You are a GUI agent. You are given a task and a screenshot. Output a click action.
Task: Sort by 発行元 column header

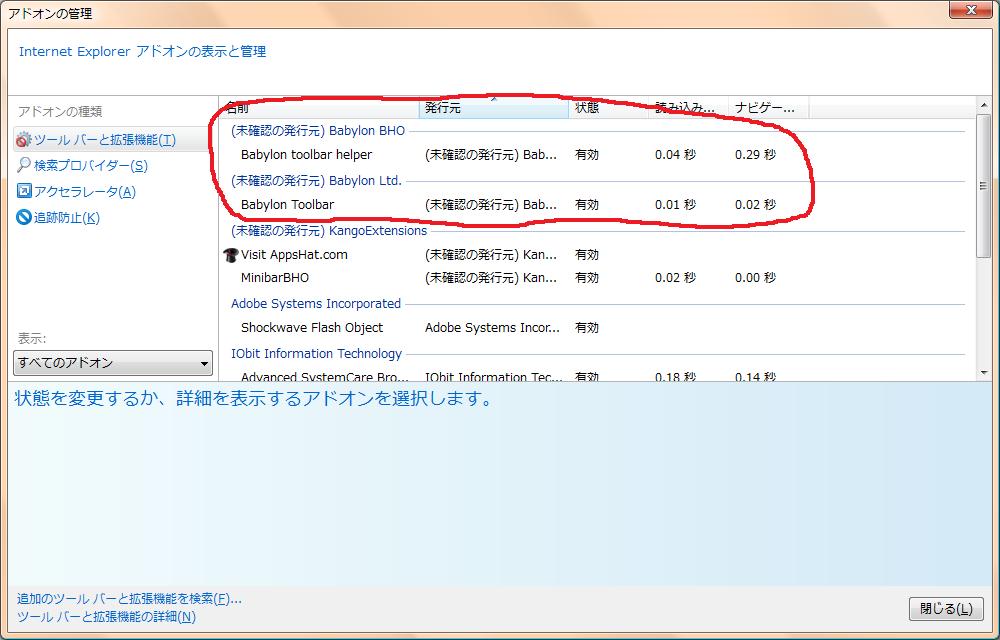(494, 108)
